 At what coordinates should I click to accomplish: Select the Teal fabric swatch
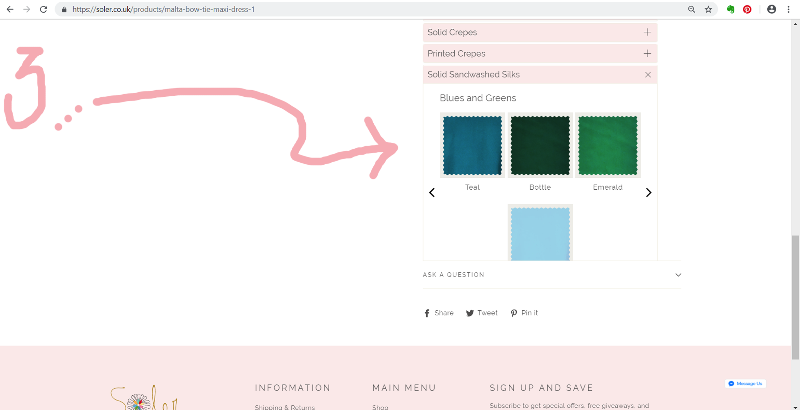point(472,145)
